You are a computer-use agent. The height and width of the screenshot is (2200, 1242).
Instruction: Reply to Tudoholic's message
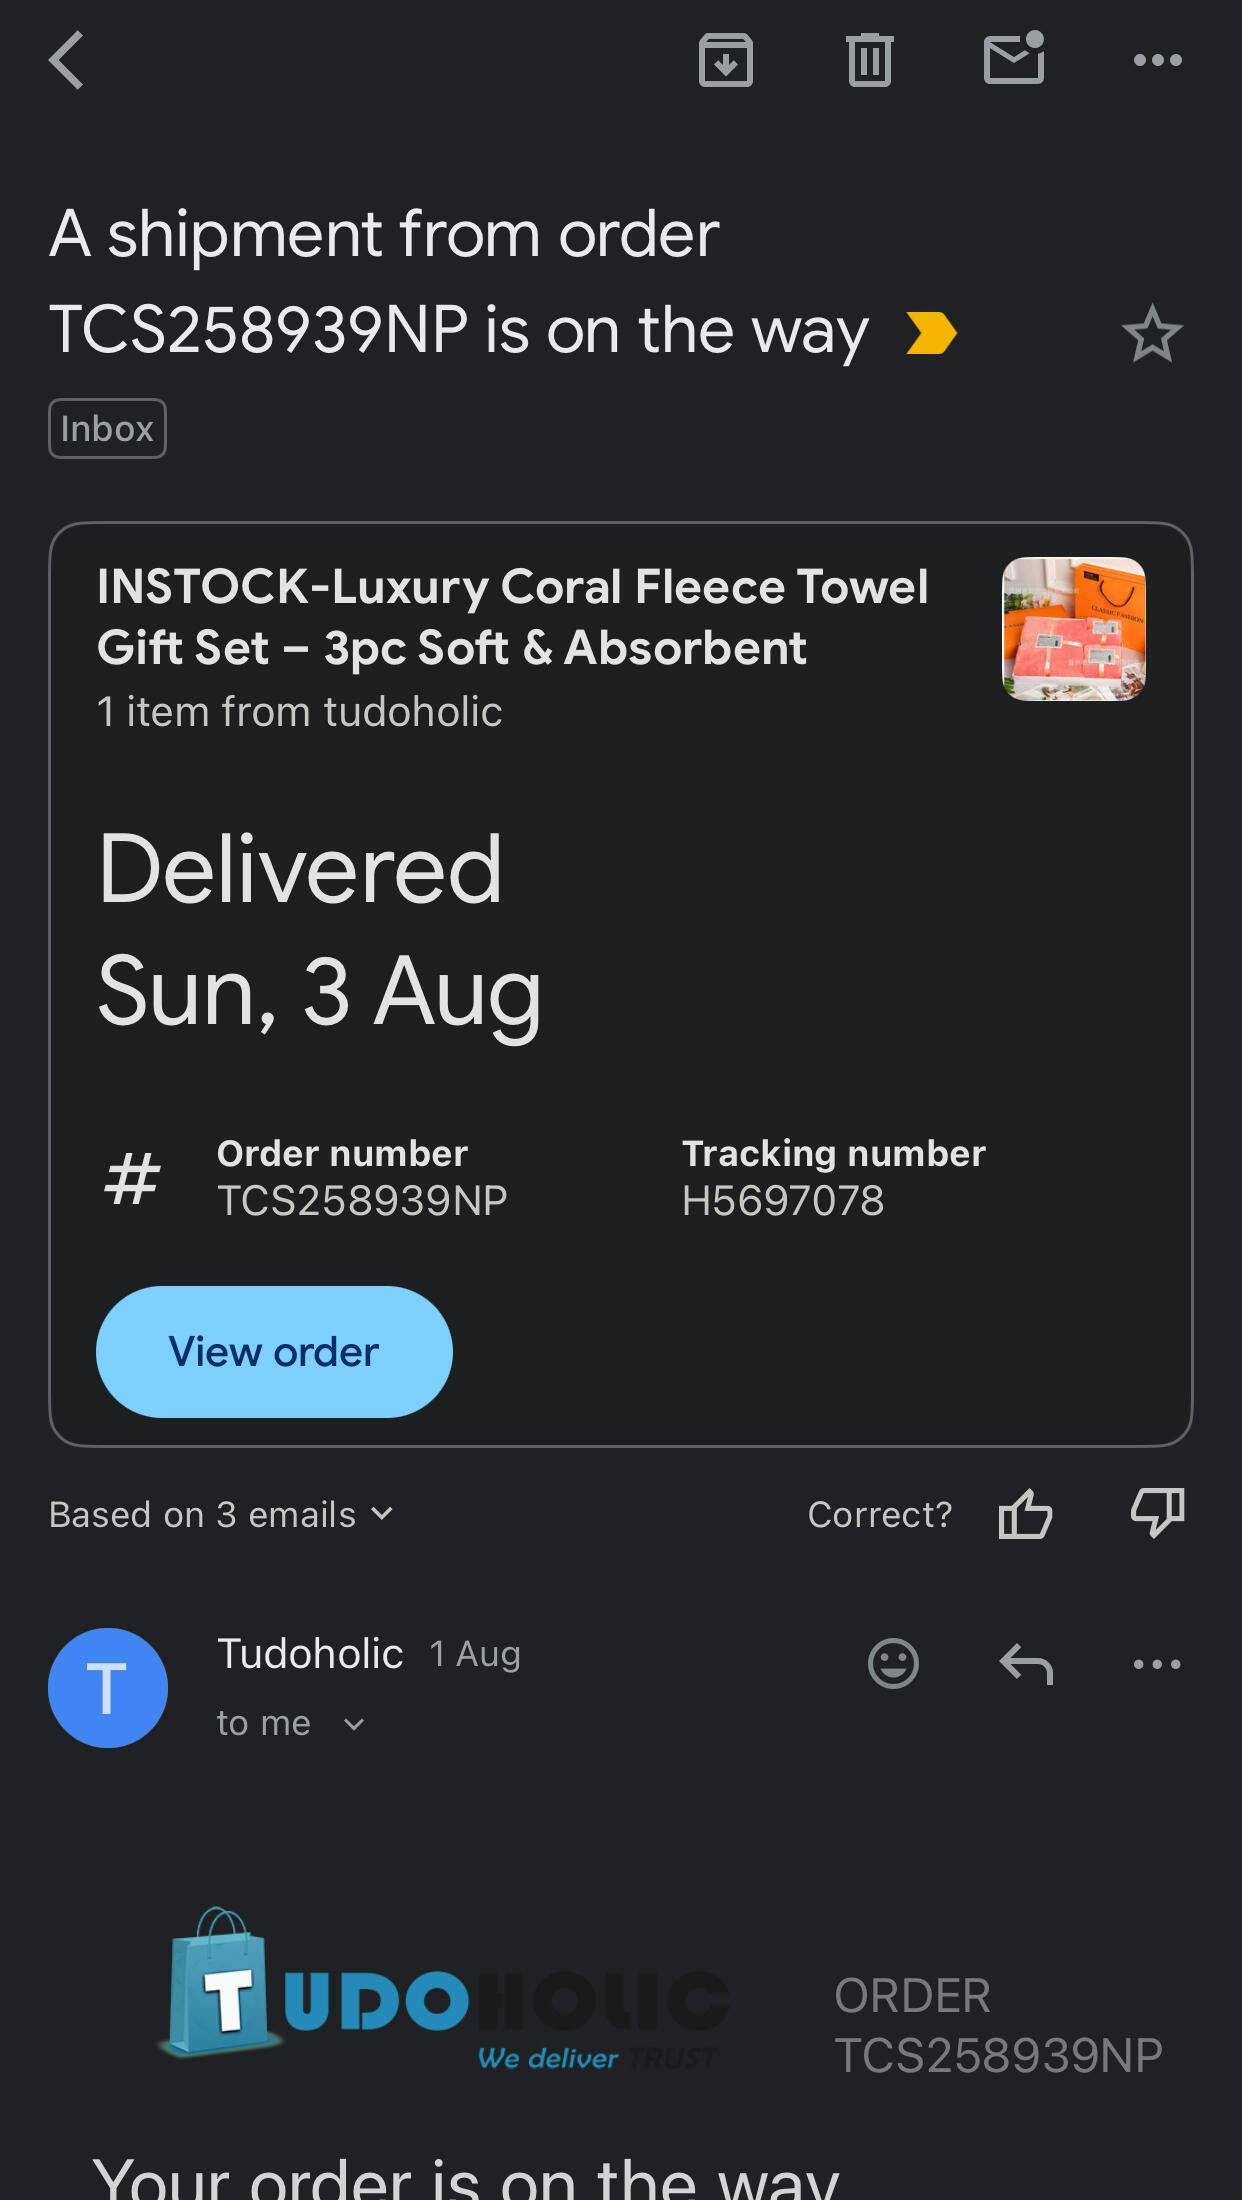point(1026,1664)
